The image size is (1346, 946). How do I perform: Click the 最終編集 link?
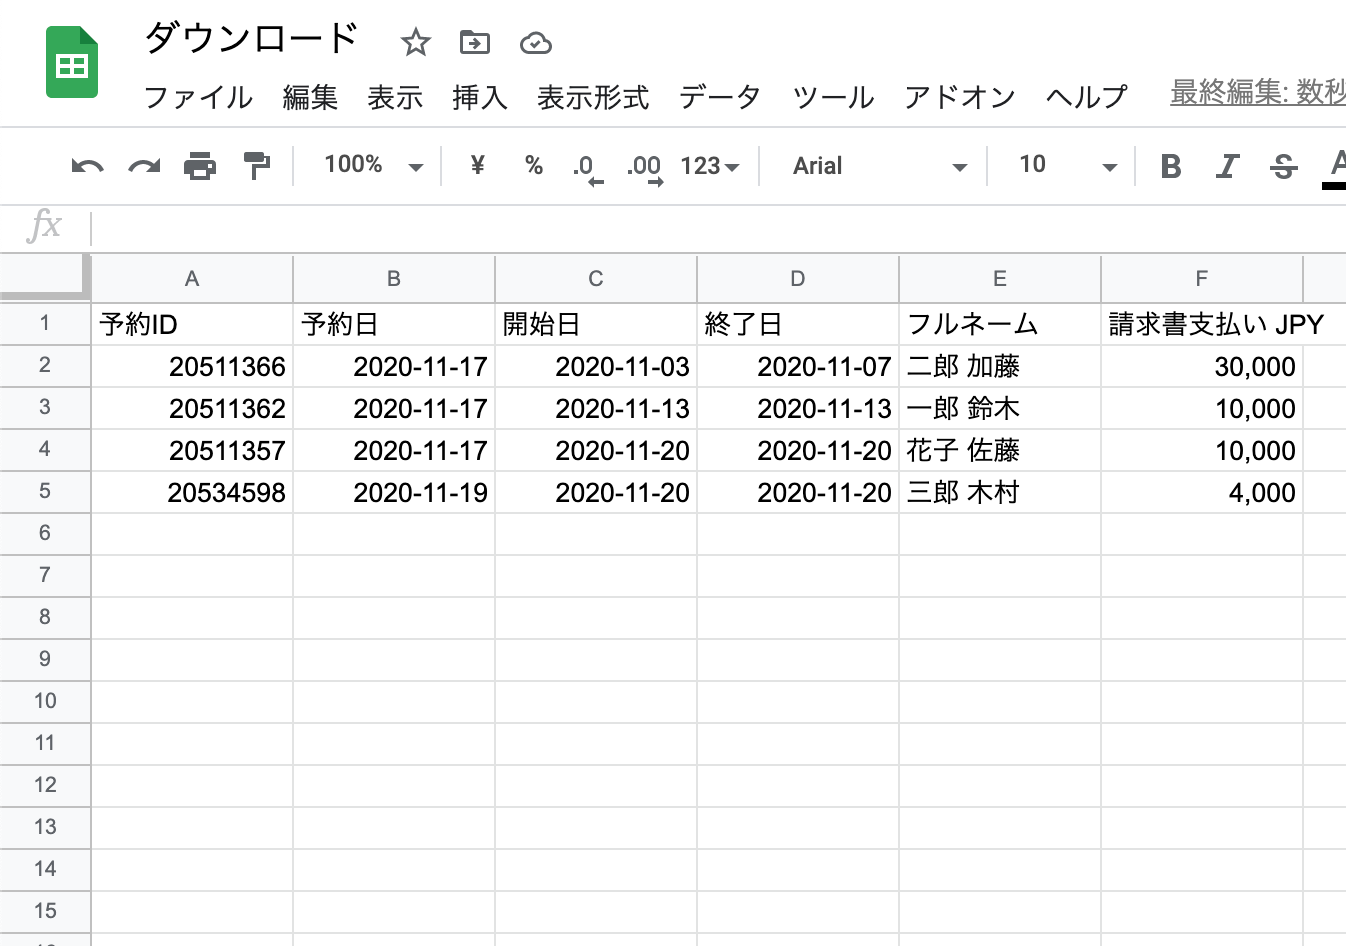click(x=1257, y=93)
